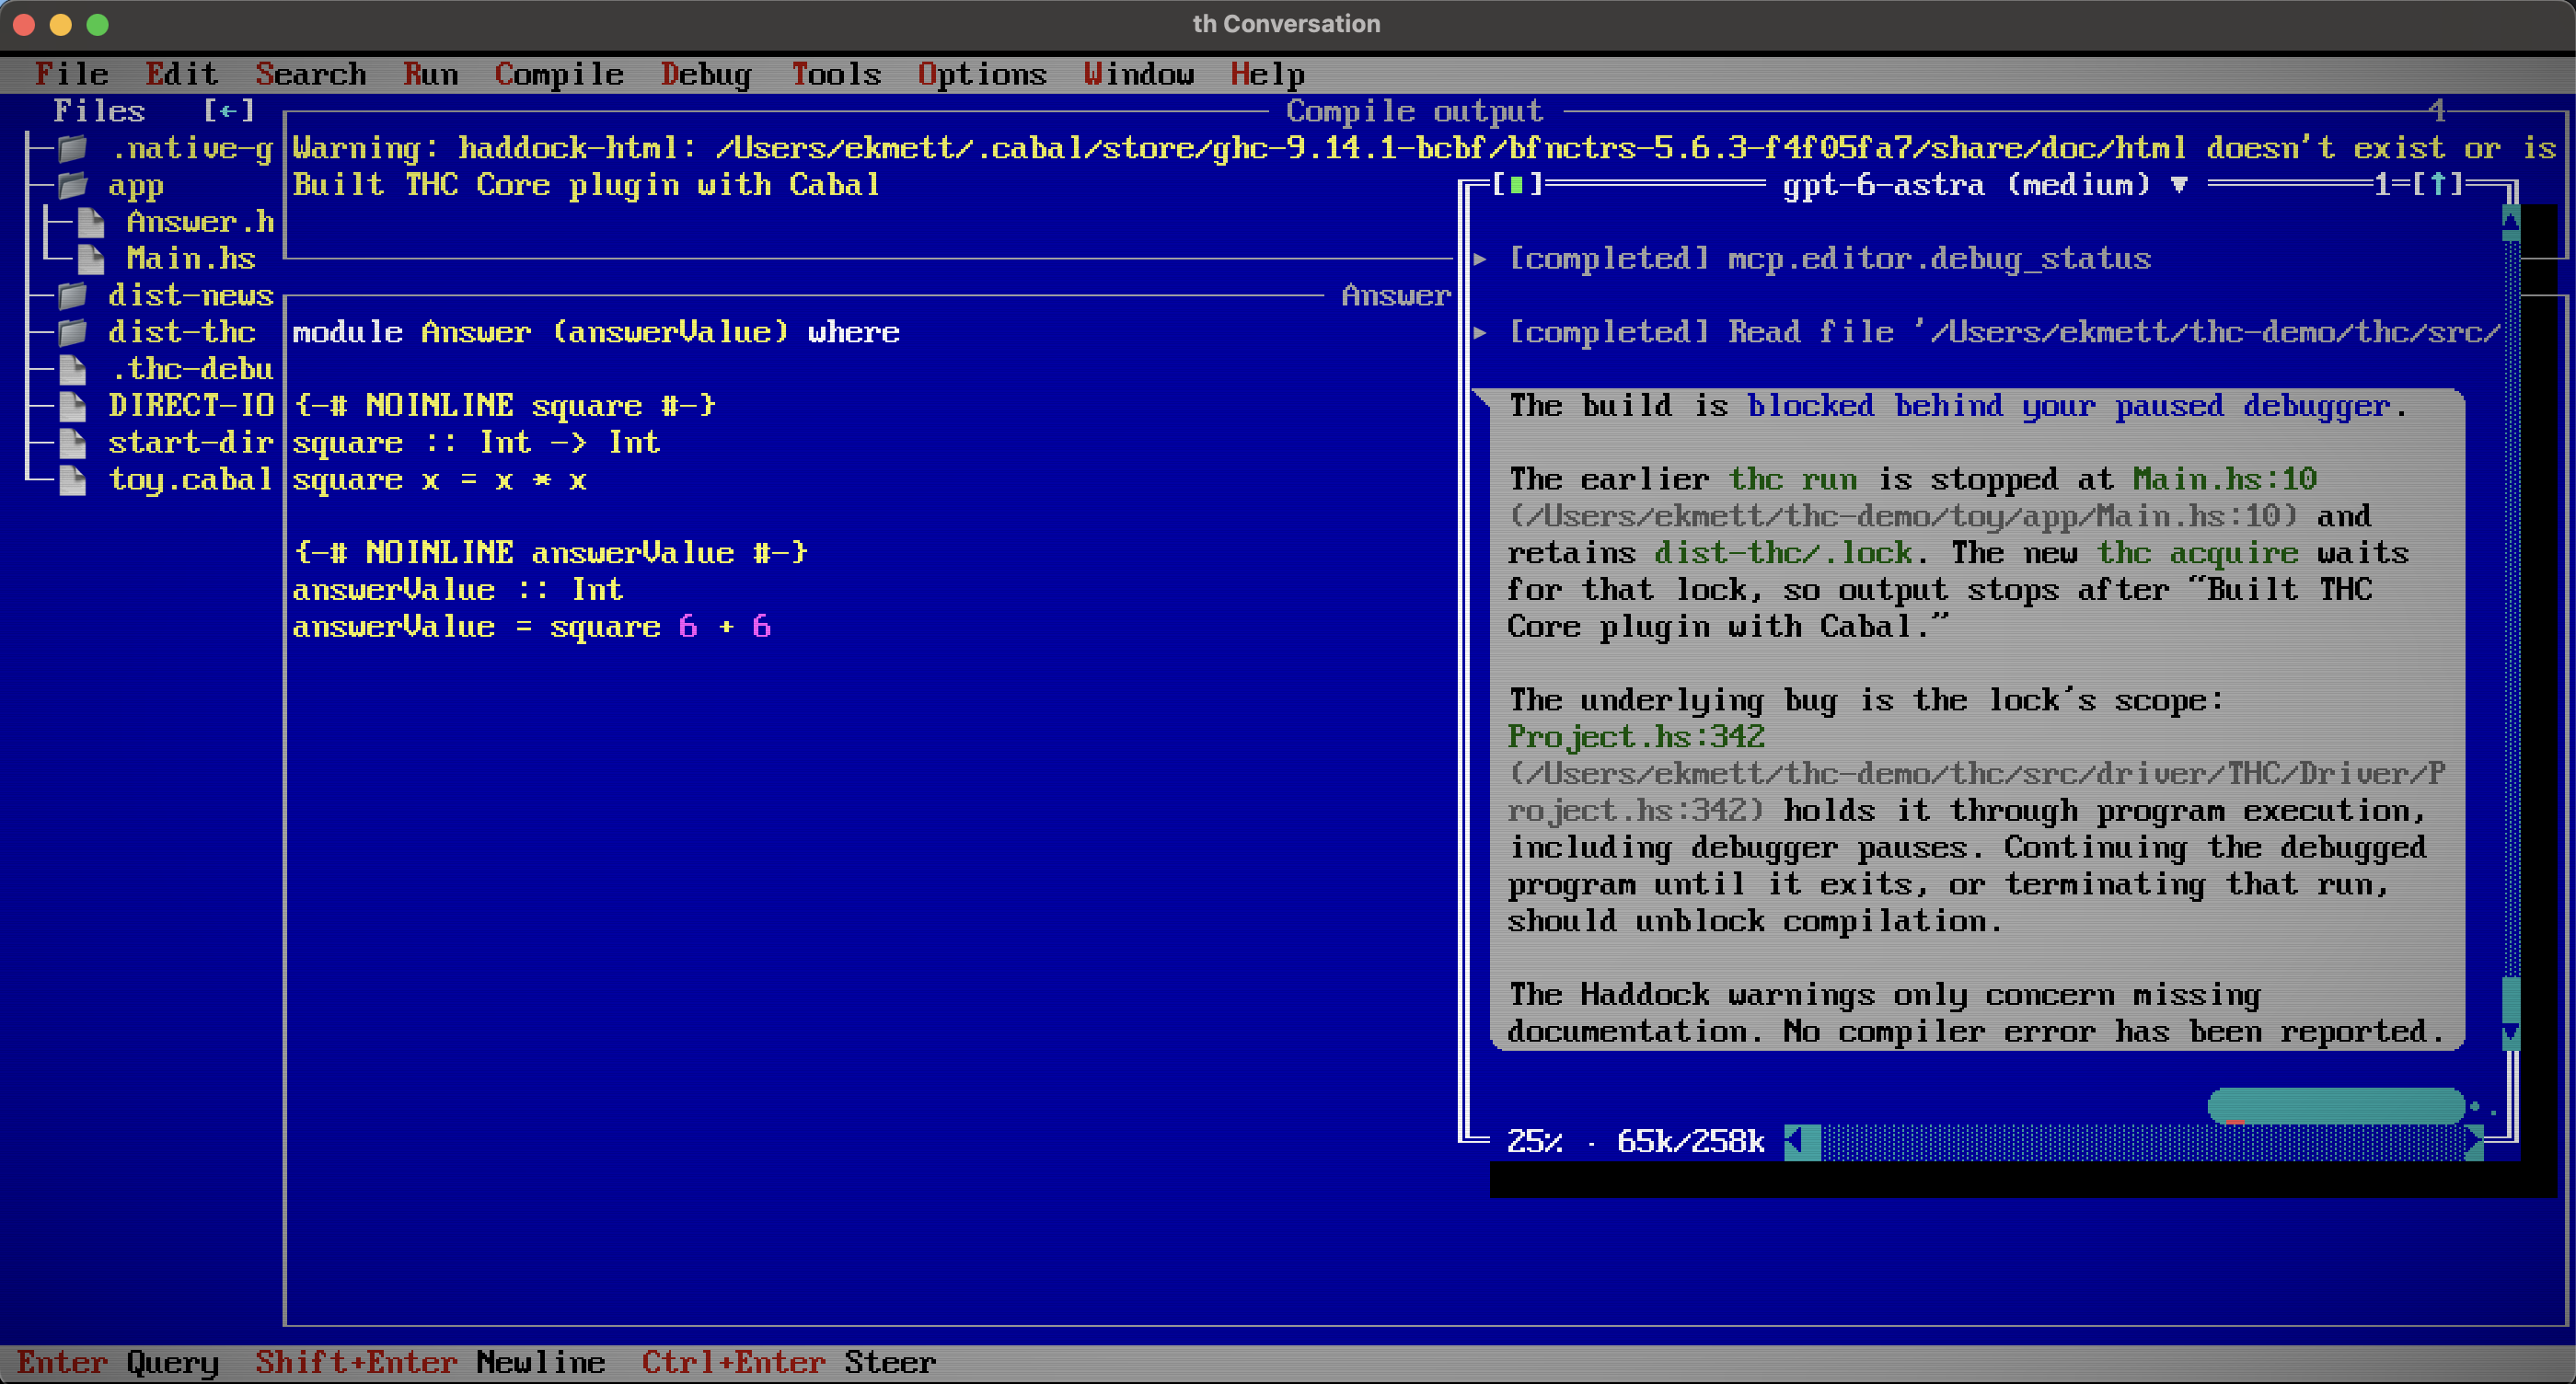
Task: Collapse the app folder in Files tree
Action: [x=72, y=185]
